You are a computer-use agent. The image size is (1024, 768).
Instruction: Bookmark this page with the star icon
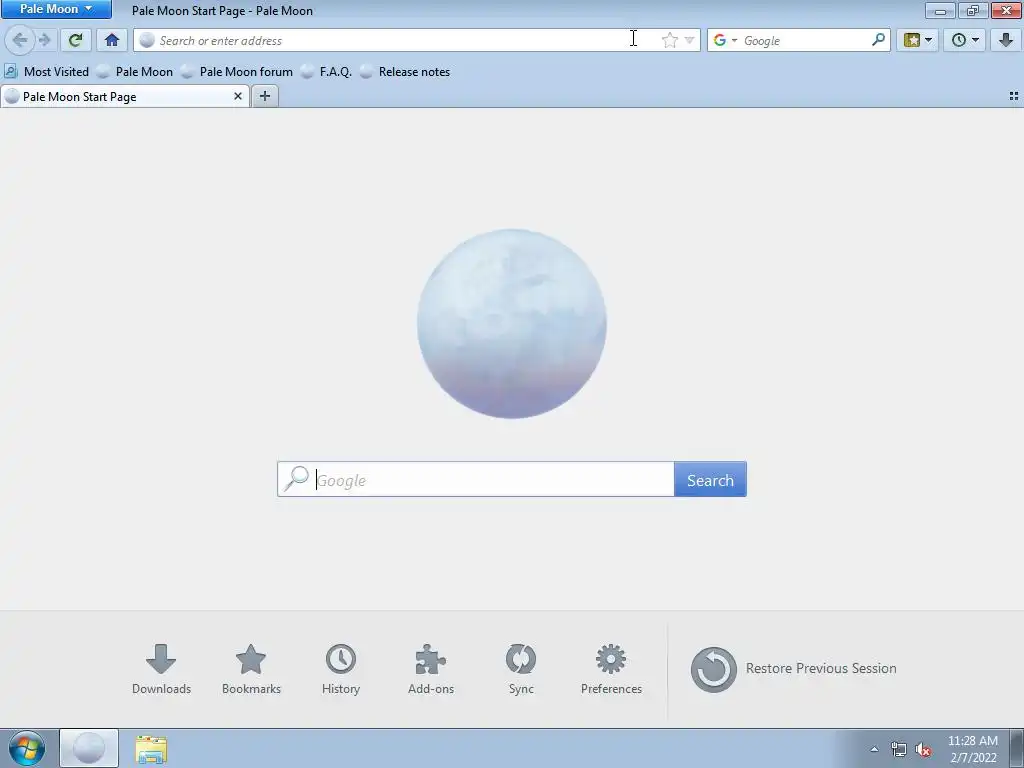point(669,40)
